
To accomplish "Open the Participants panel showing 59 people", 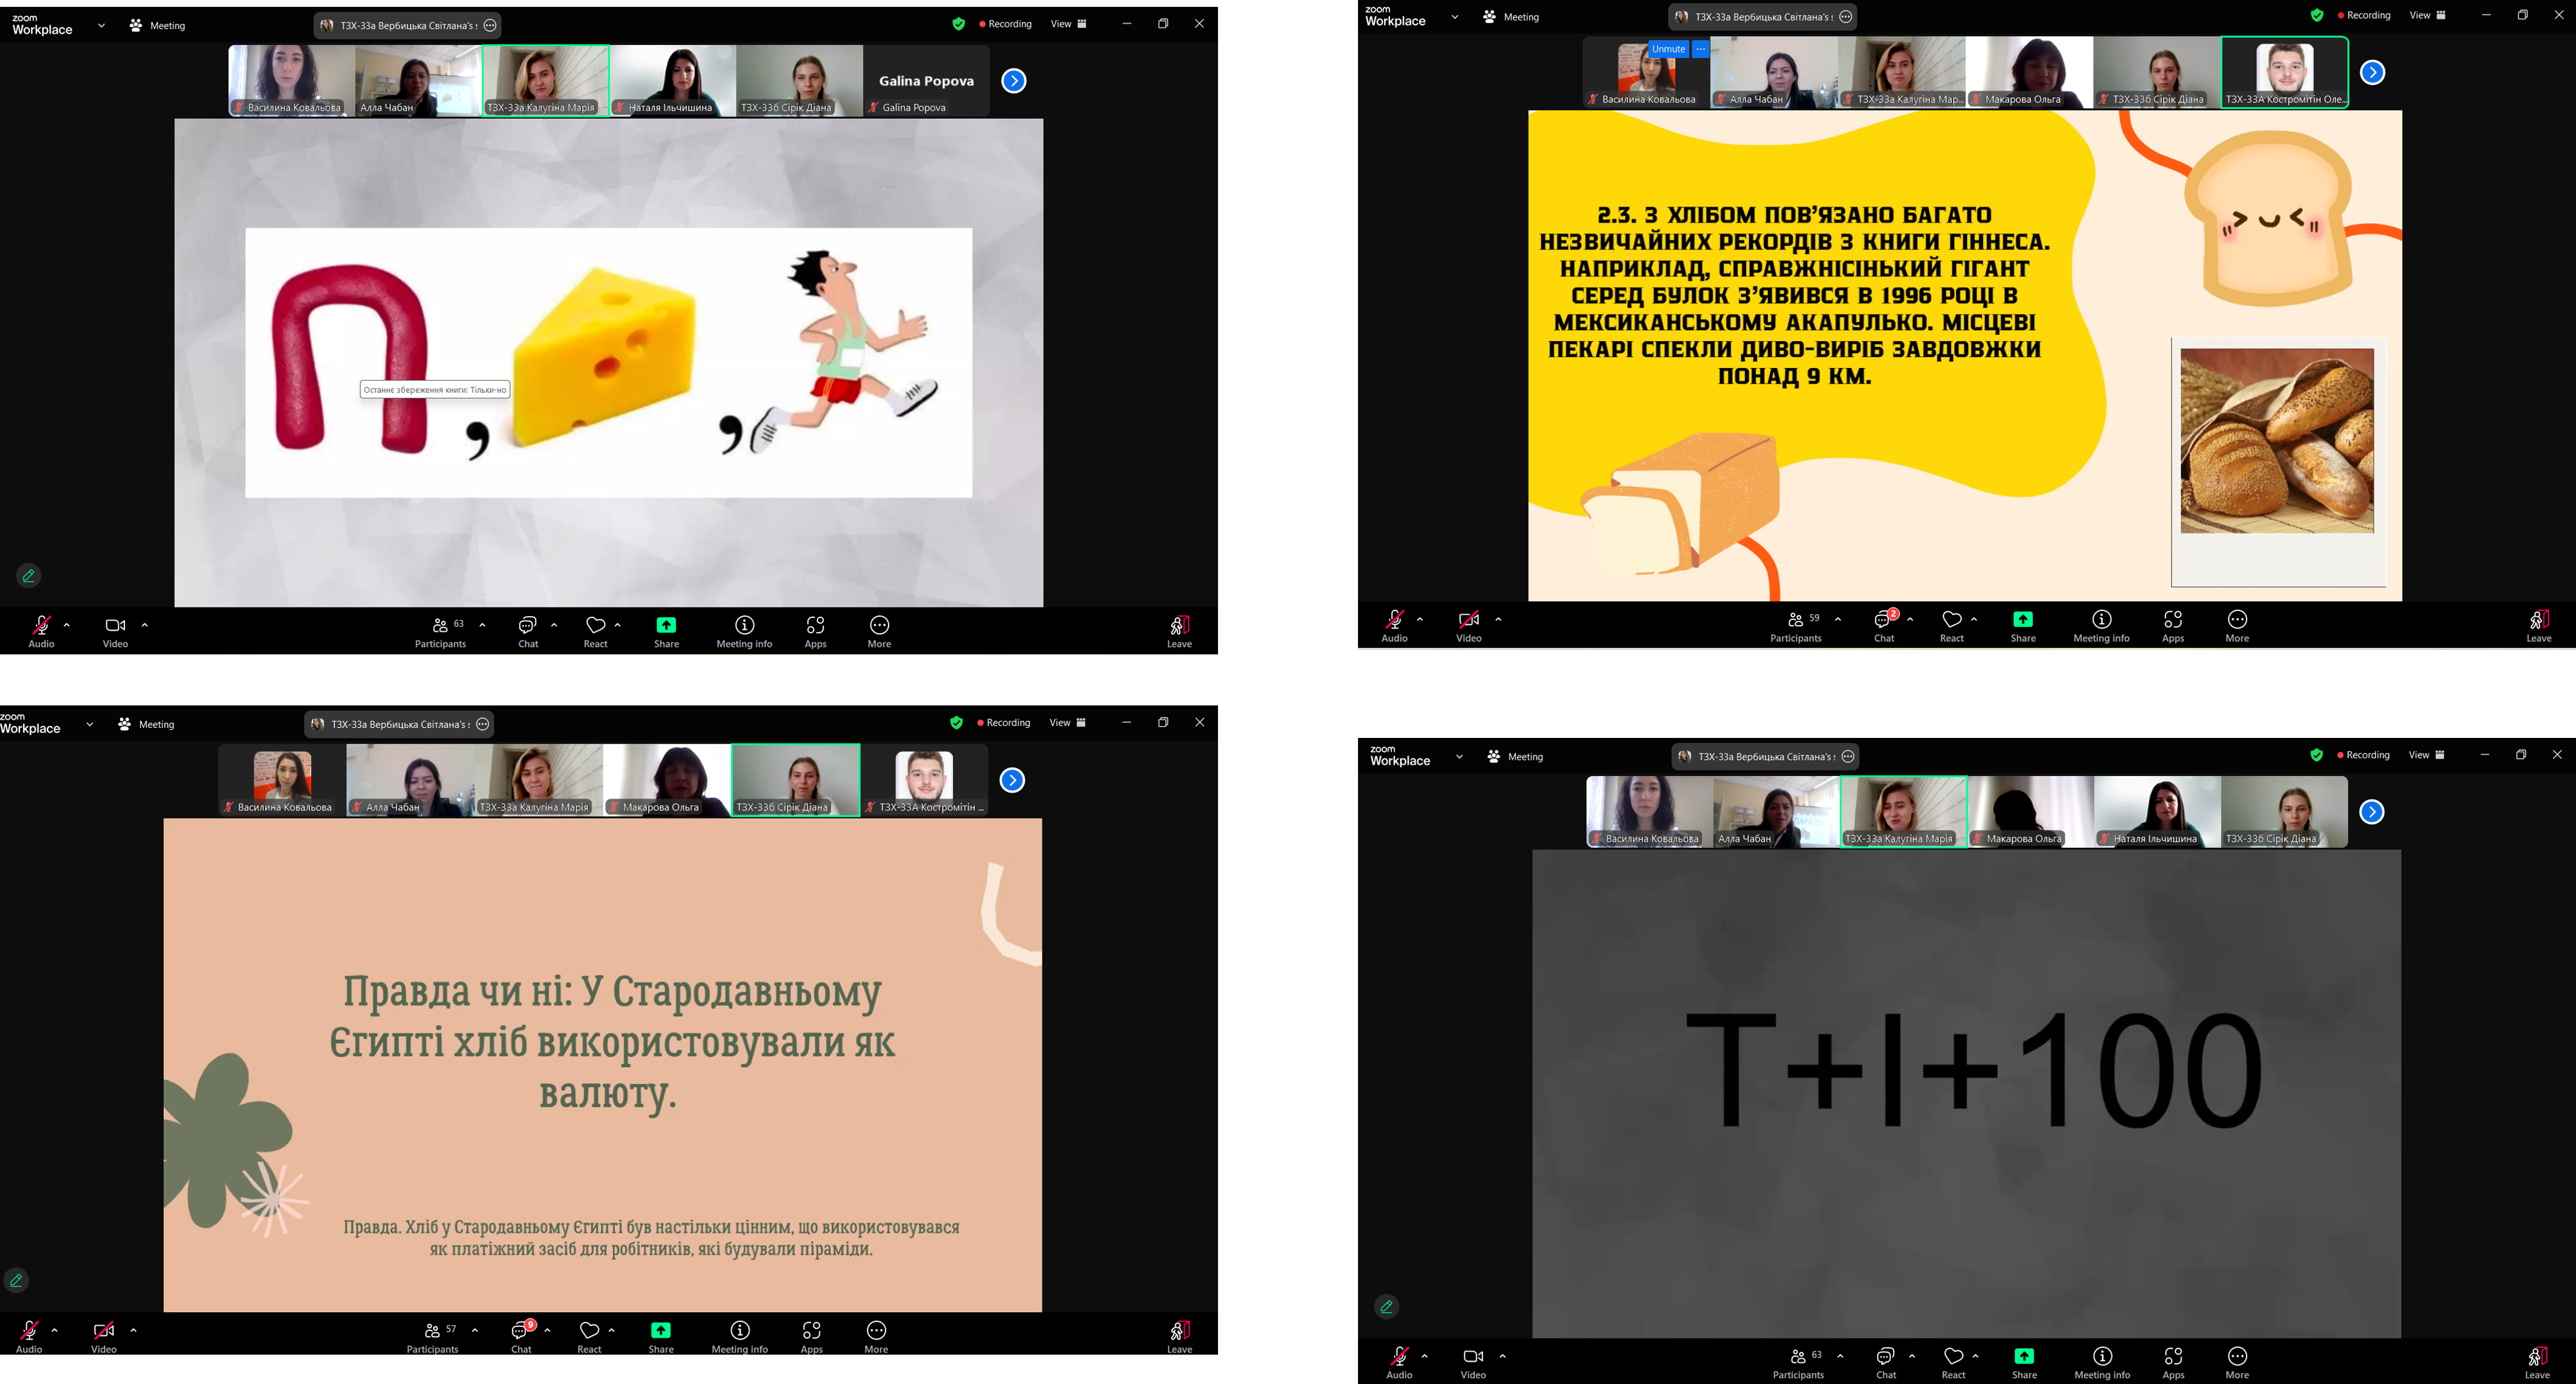I will 1796,626.
